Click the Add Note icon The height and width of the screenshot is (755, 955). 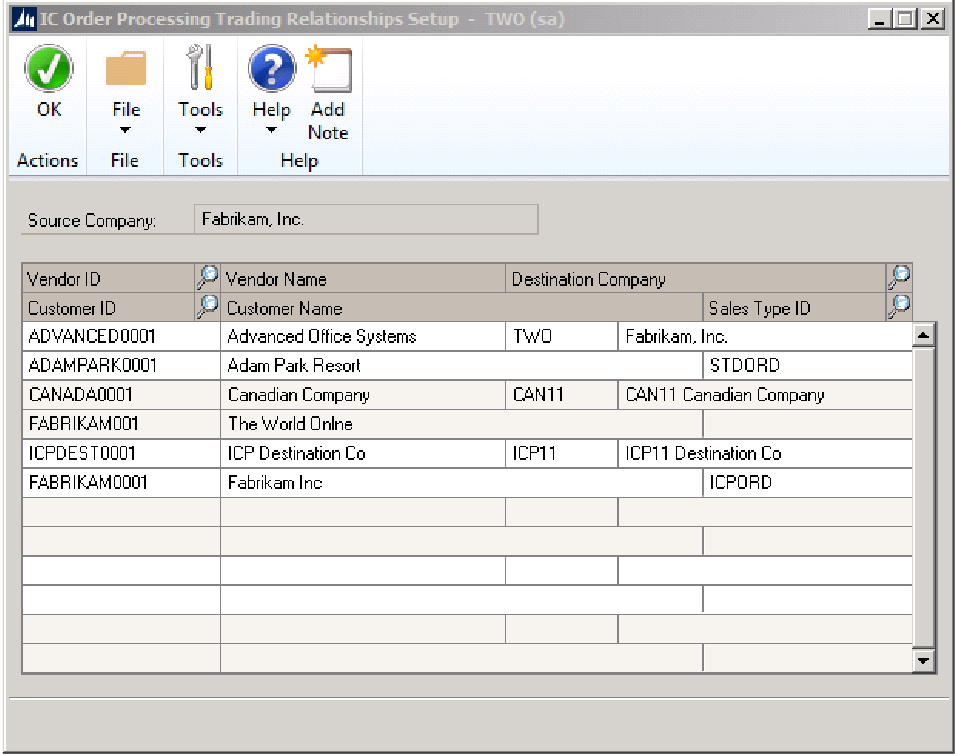(329, 70)
